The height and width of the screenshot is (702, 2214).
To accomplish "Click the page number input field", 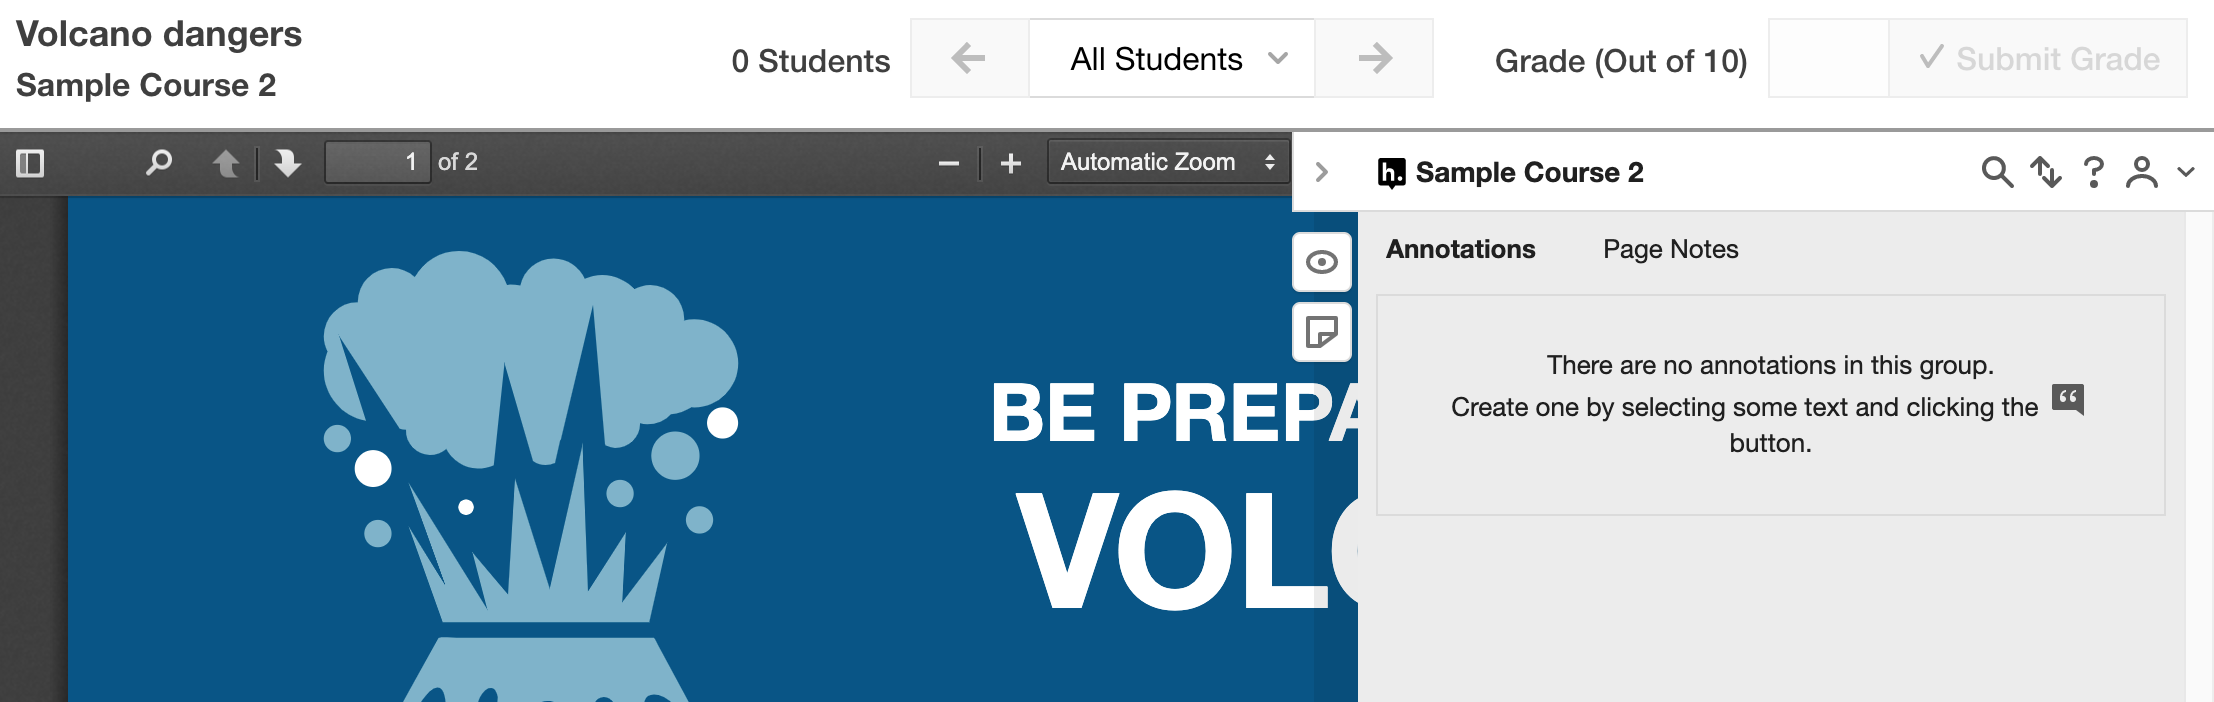I will point(378,162).
